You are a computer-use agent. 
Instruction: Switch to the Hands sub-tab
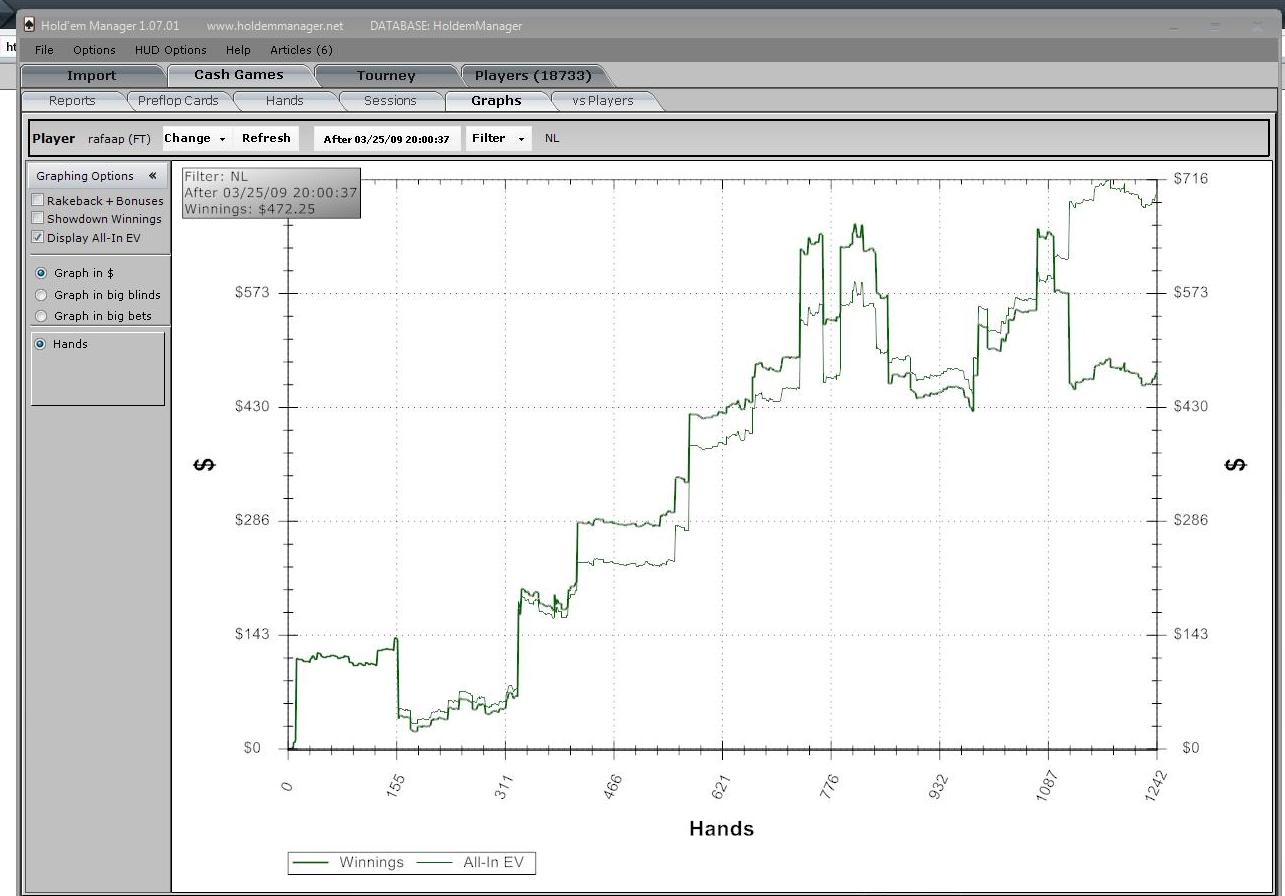(x=285, y=100)
